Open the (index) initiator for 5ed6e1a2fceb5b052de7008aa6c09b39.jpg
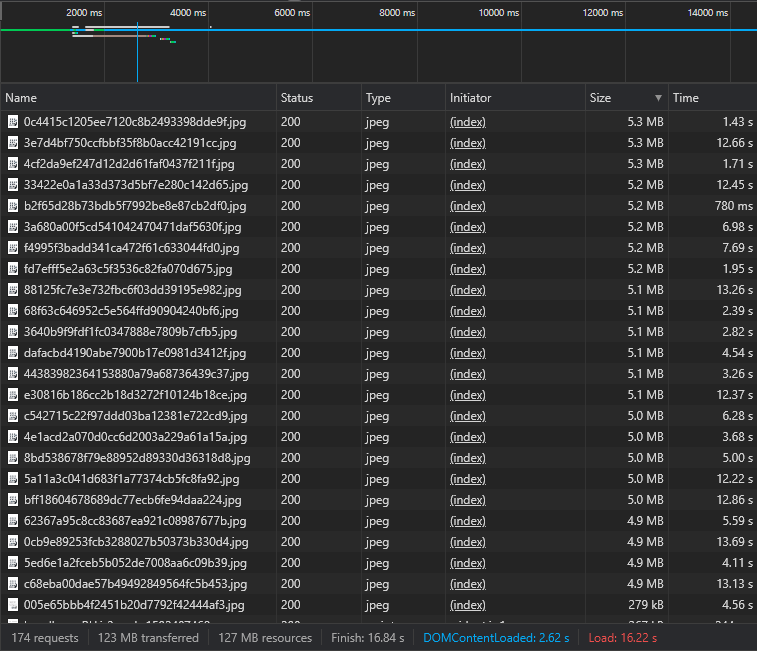 (x=467, y=563)
